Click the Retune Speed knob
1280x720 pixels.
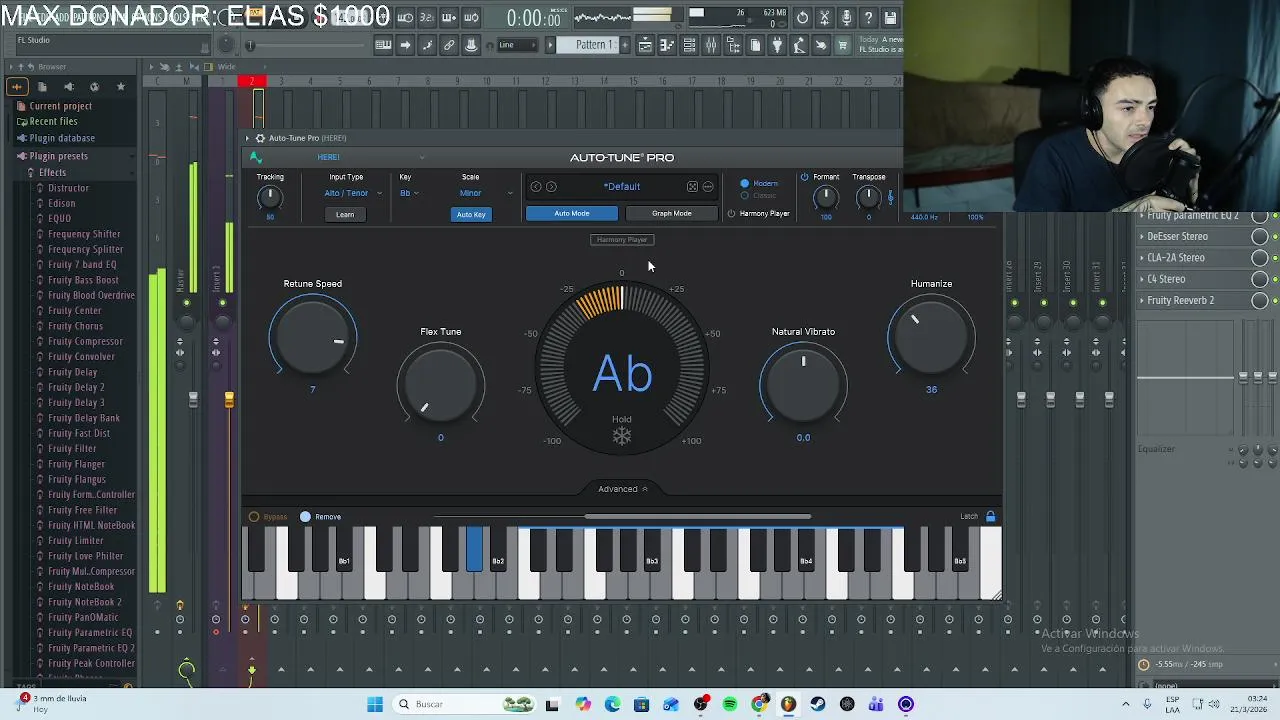(313, 340)
